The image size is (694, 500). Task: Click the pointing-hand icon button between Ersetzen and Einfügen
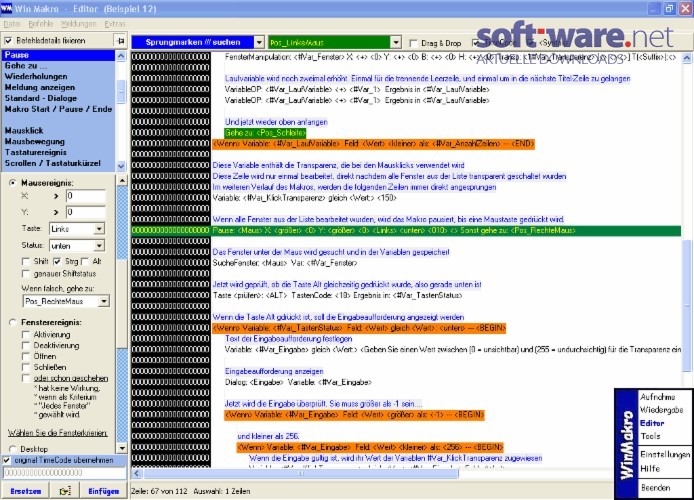[65, 491]
